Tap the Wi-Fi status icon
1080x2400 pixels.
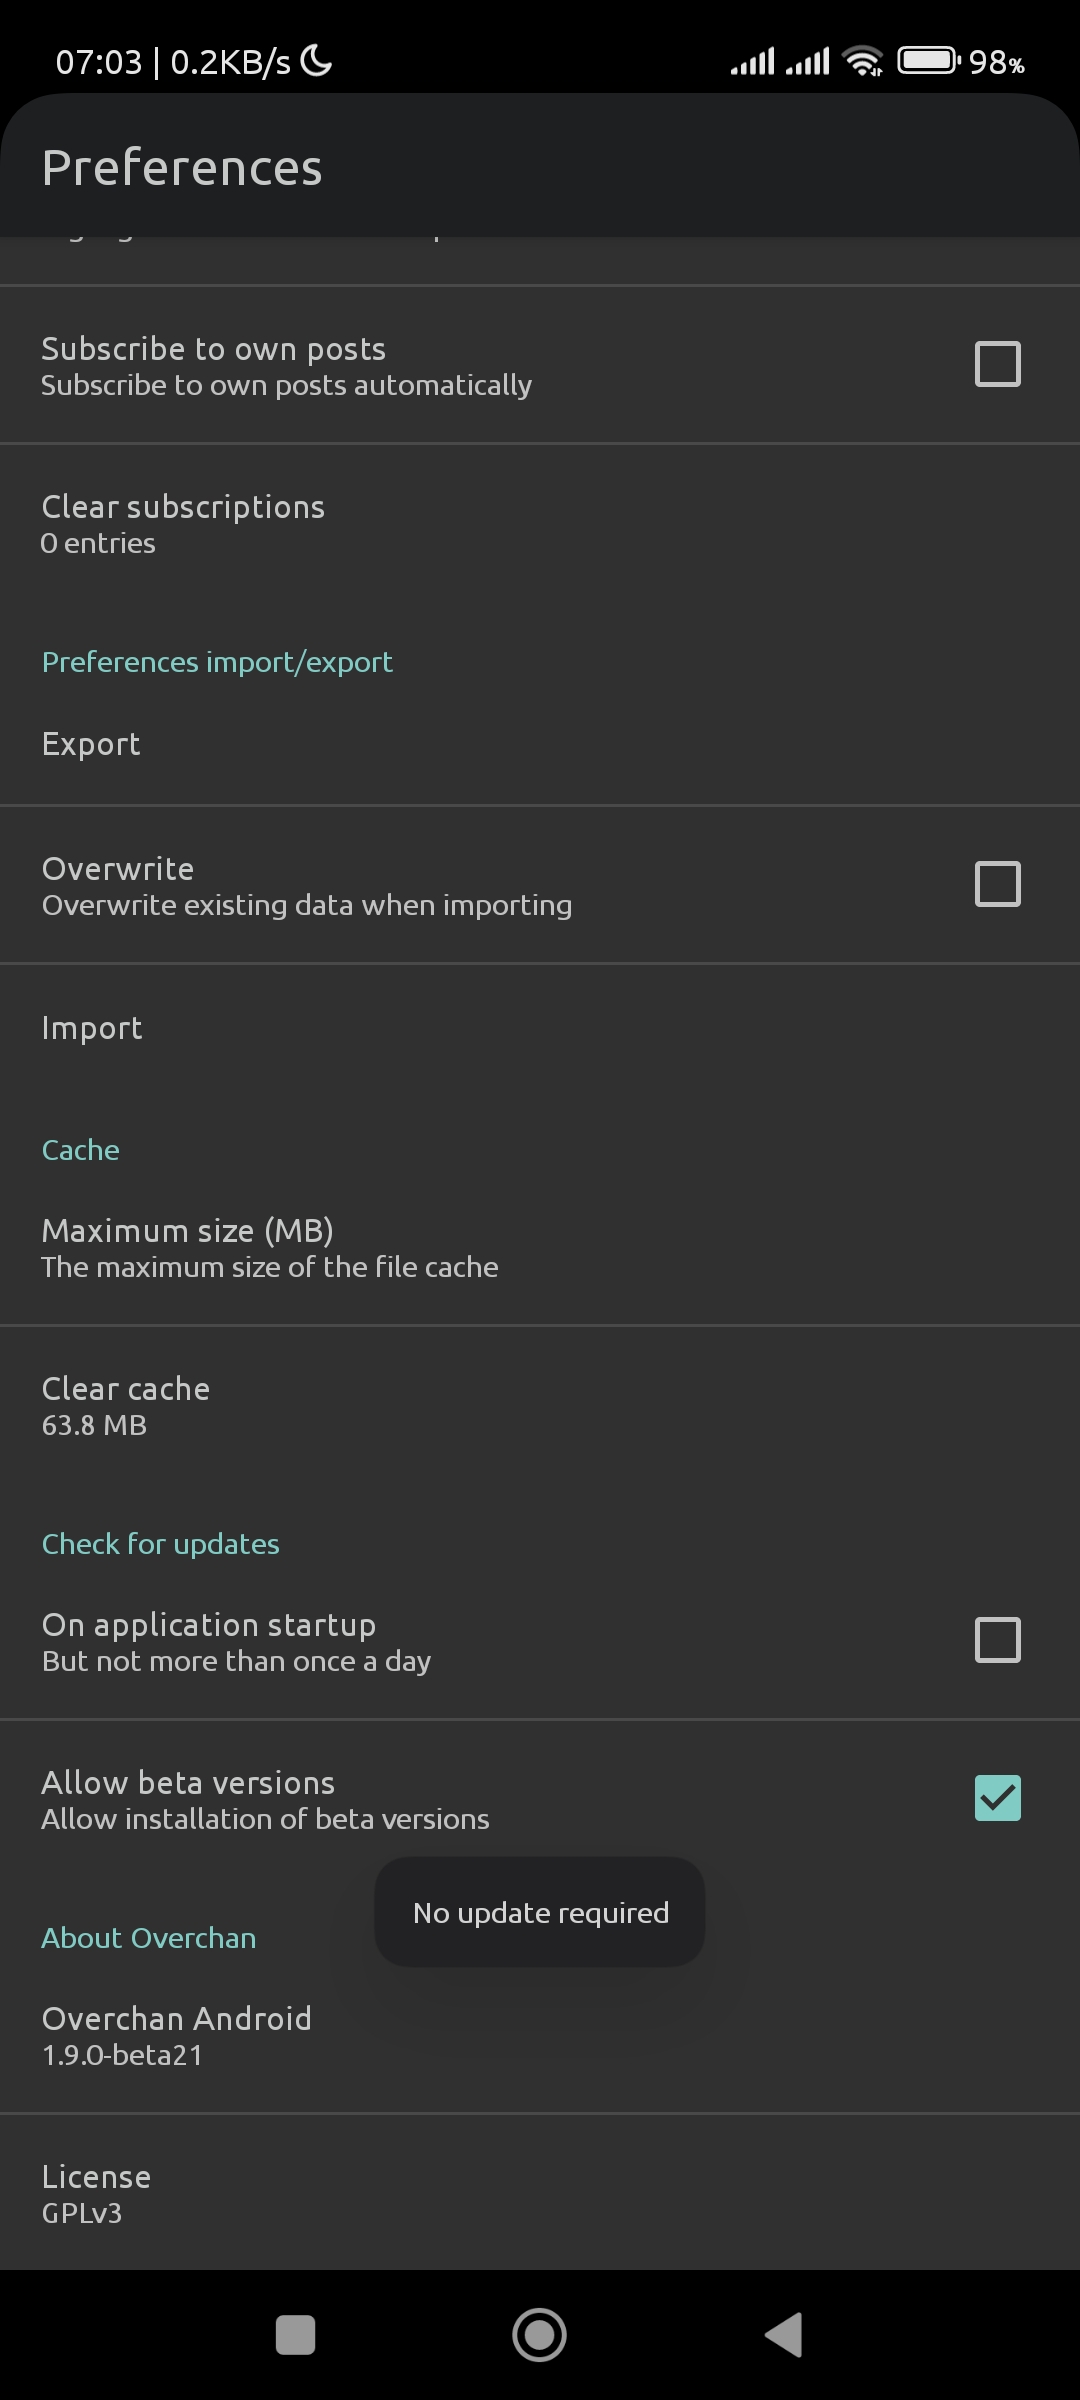click(x=863, y=61)
